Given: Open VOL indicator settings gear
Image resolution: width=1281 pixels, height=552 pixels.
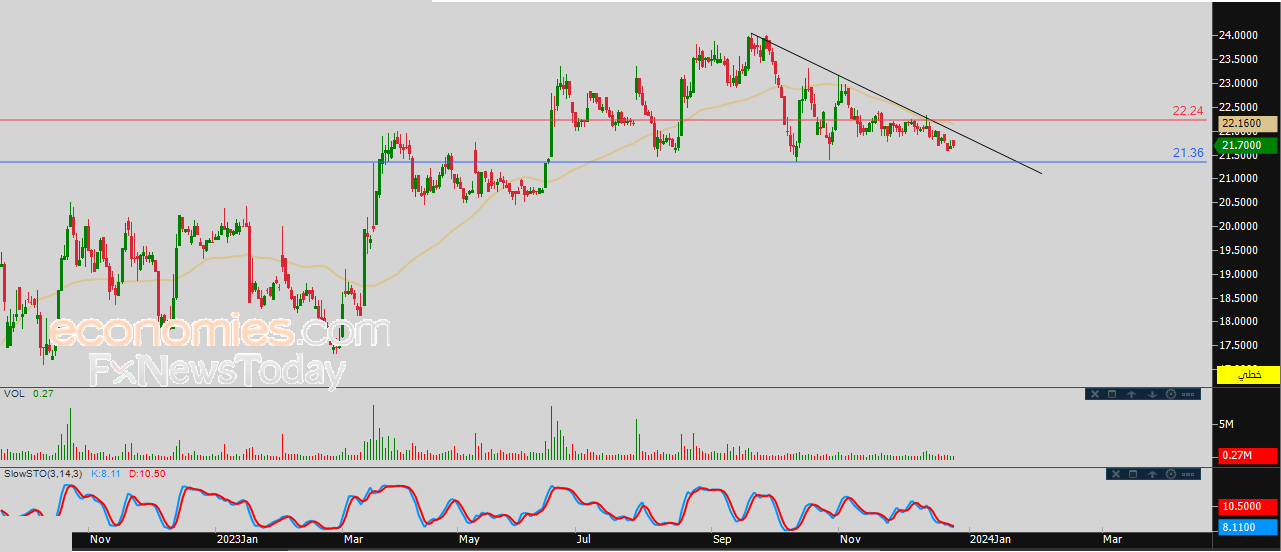Looking at the screenshot, I should pyautogui.click(x=1171, y=394).
